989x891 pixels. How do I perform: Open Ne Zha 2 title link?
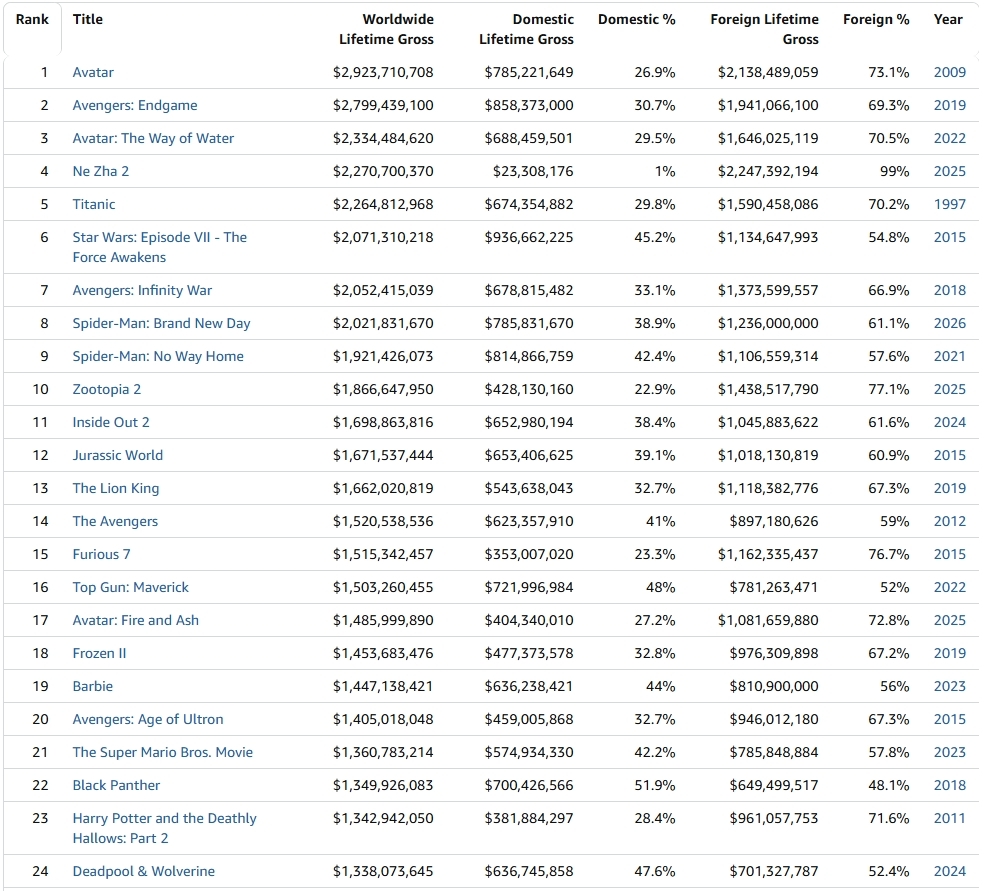100,172
